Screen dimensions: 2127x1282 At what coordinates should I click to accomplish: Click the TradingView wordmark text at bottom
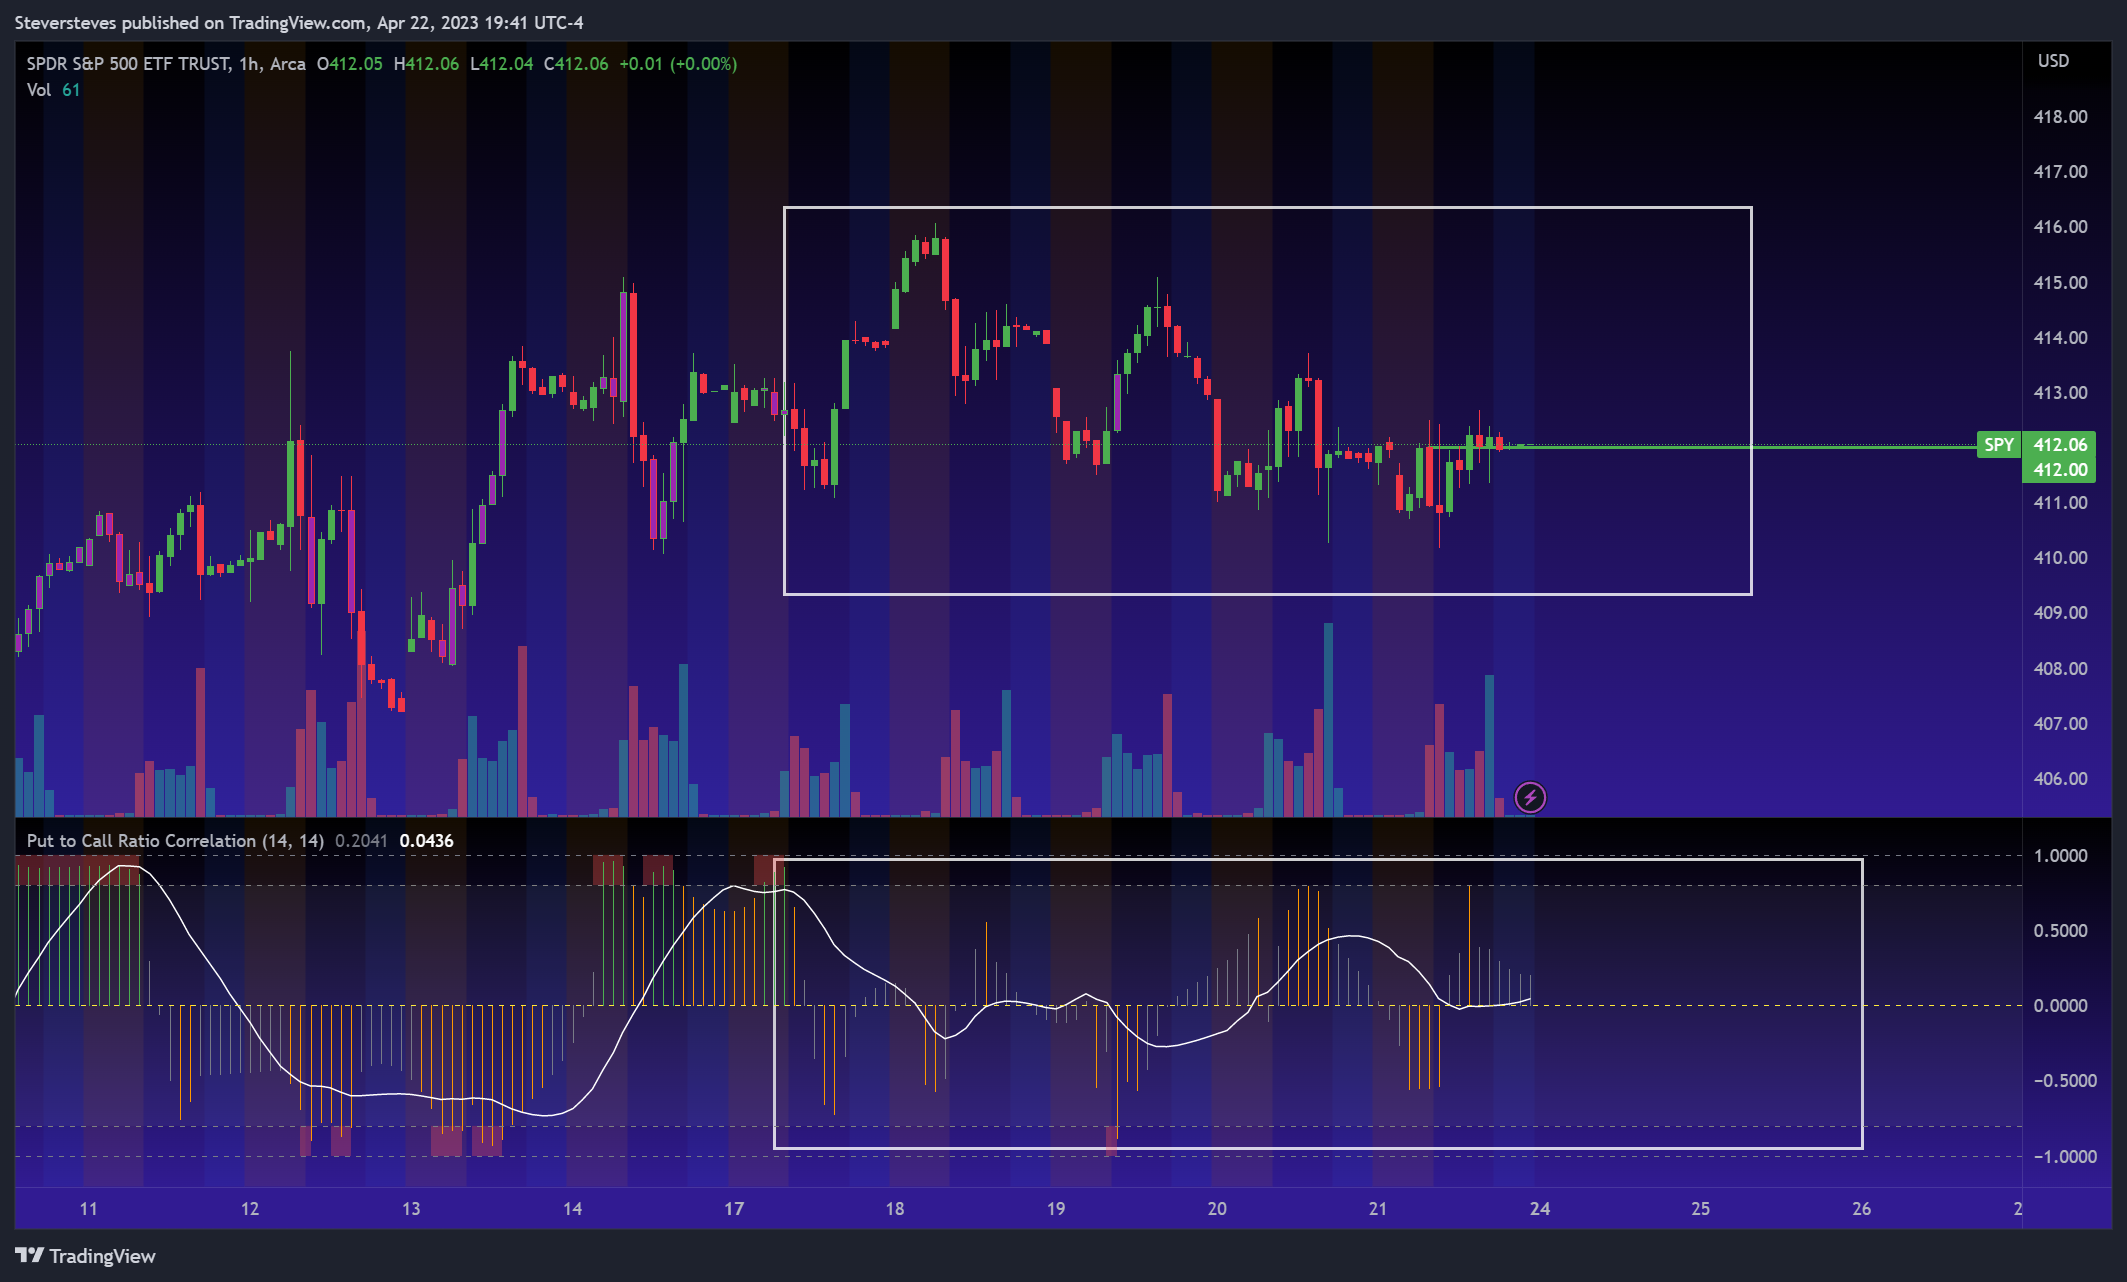click(102, 1256)
